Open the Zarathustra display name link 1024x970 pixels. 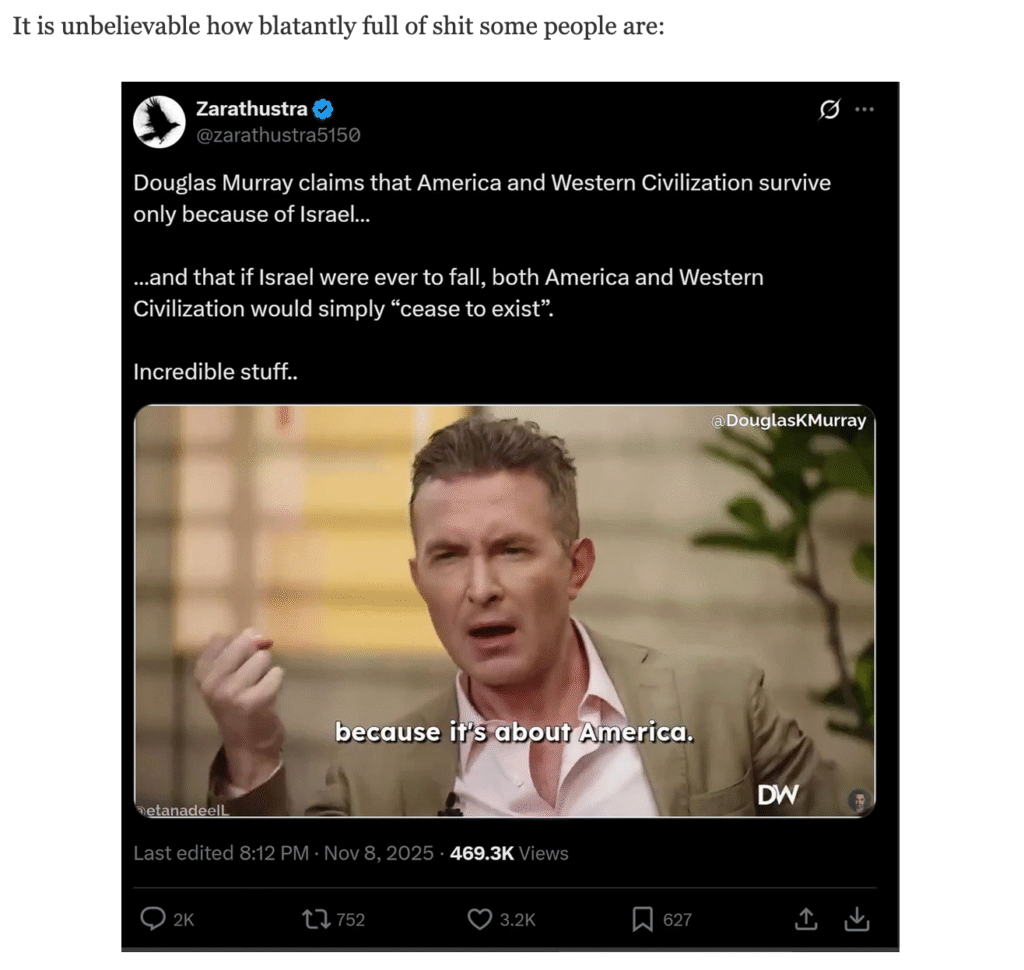pyautogui.click(x=252, y=108)
